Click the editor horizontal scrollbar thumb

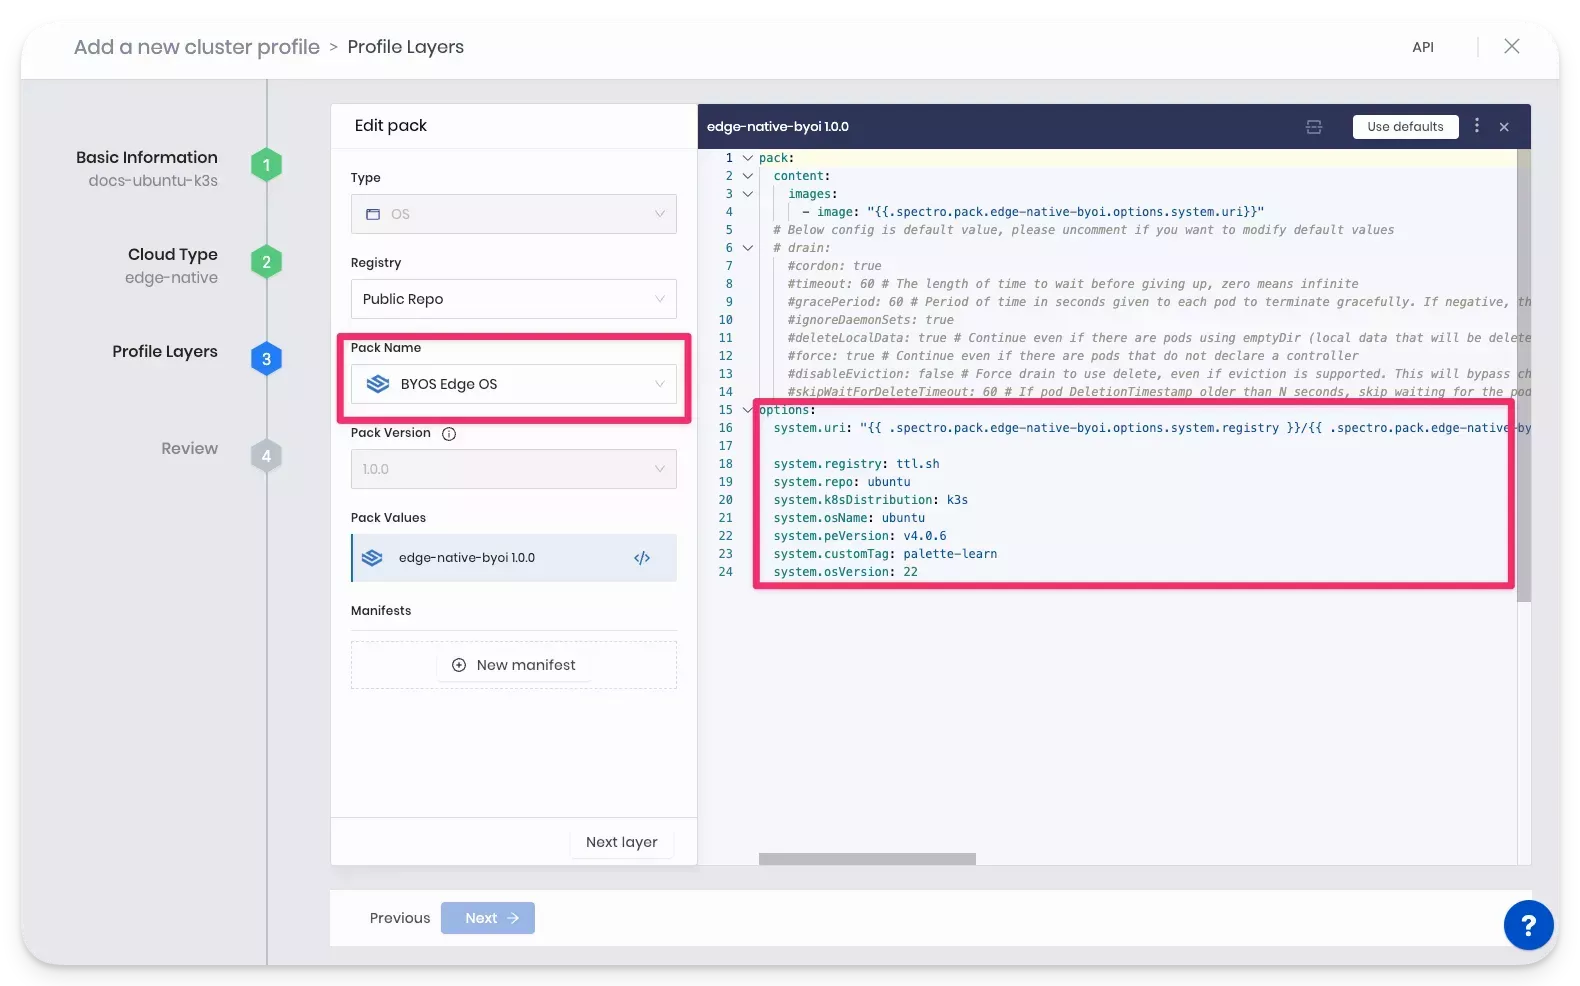[x=867, y=859]
